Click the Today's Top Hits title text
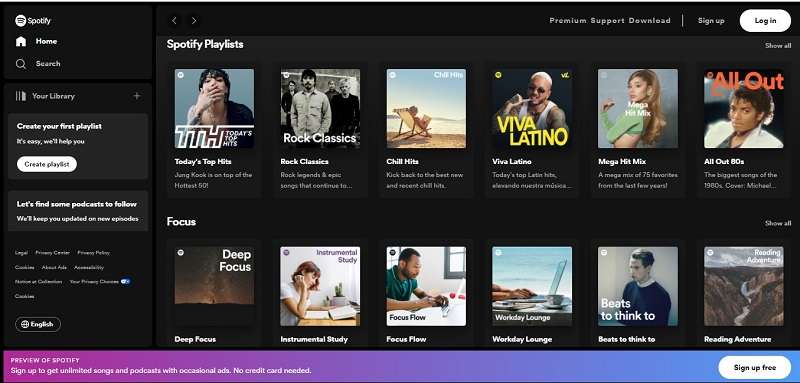The width and height of the screenshot is (800, 383). [x=203, y=162]
